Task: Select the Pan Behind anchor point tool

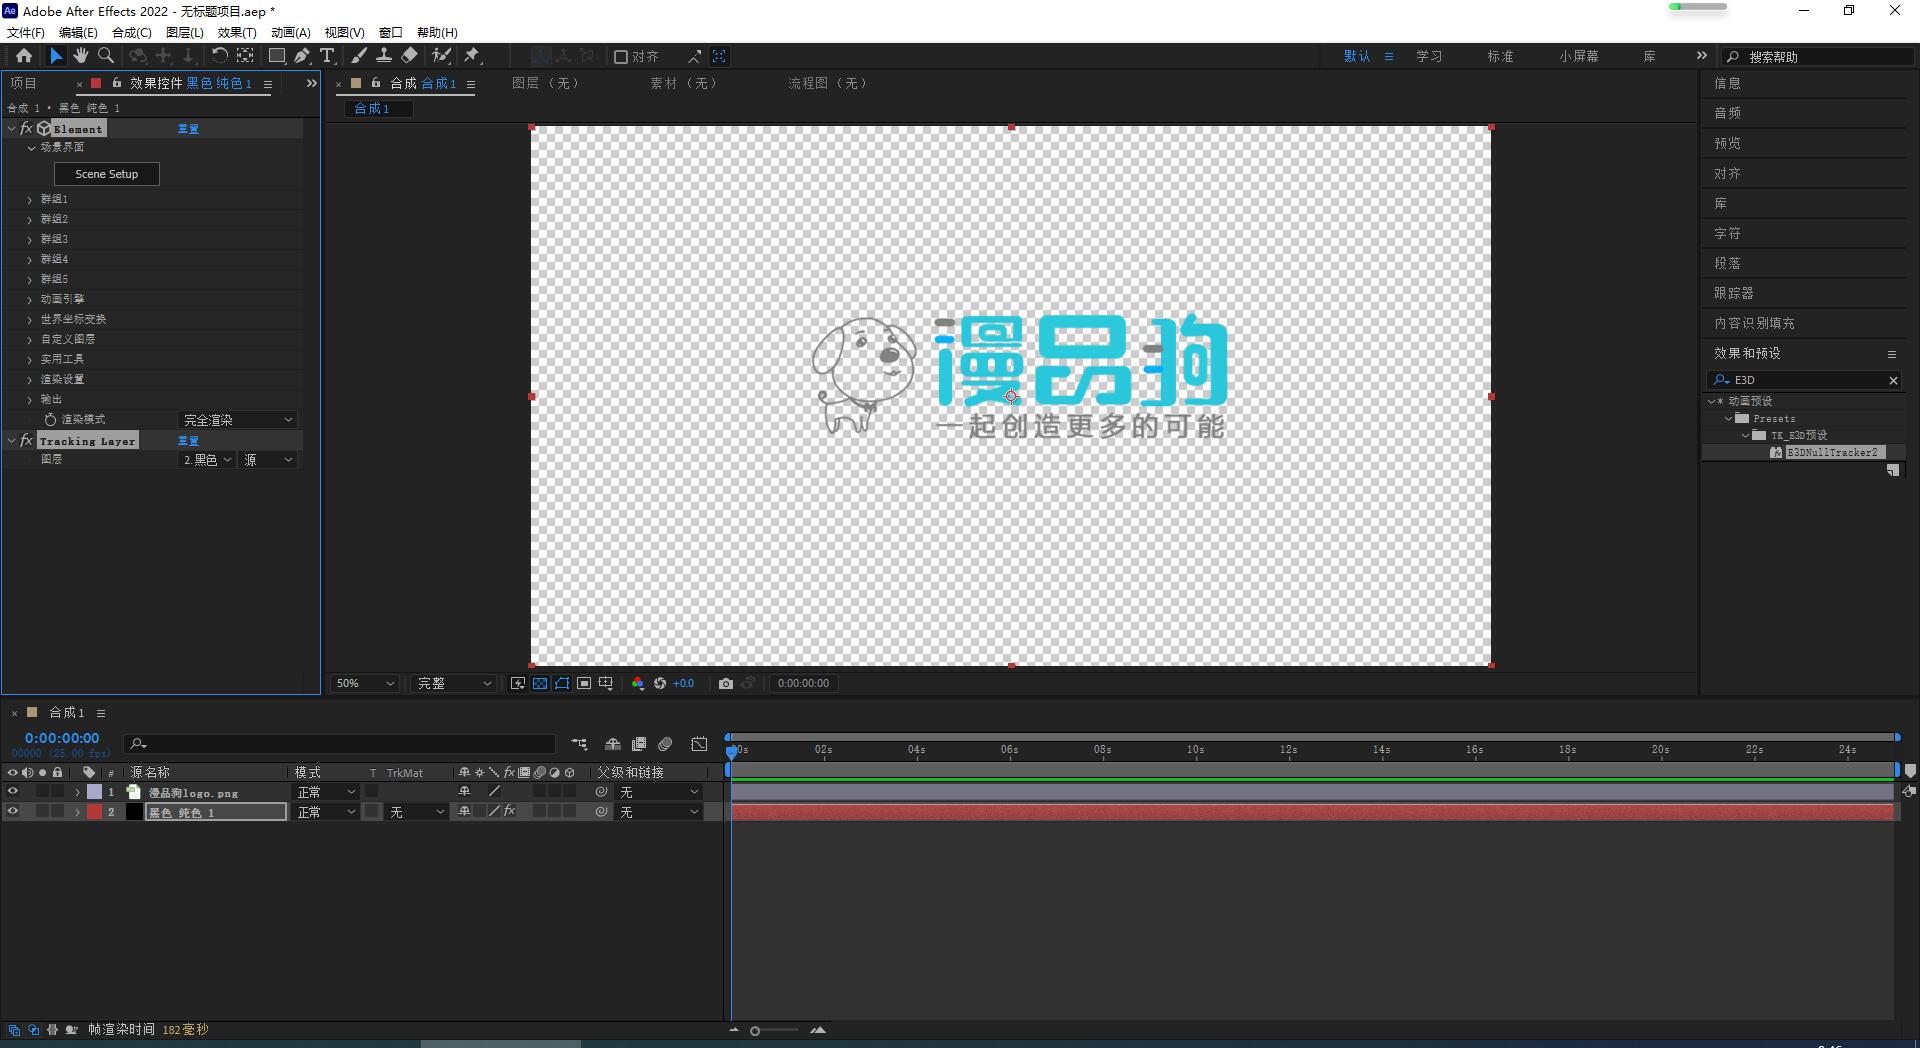Action: point(245,56)
